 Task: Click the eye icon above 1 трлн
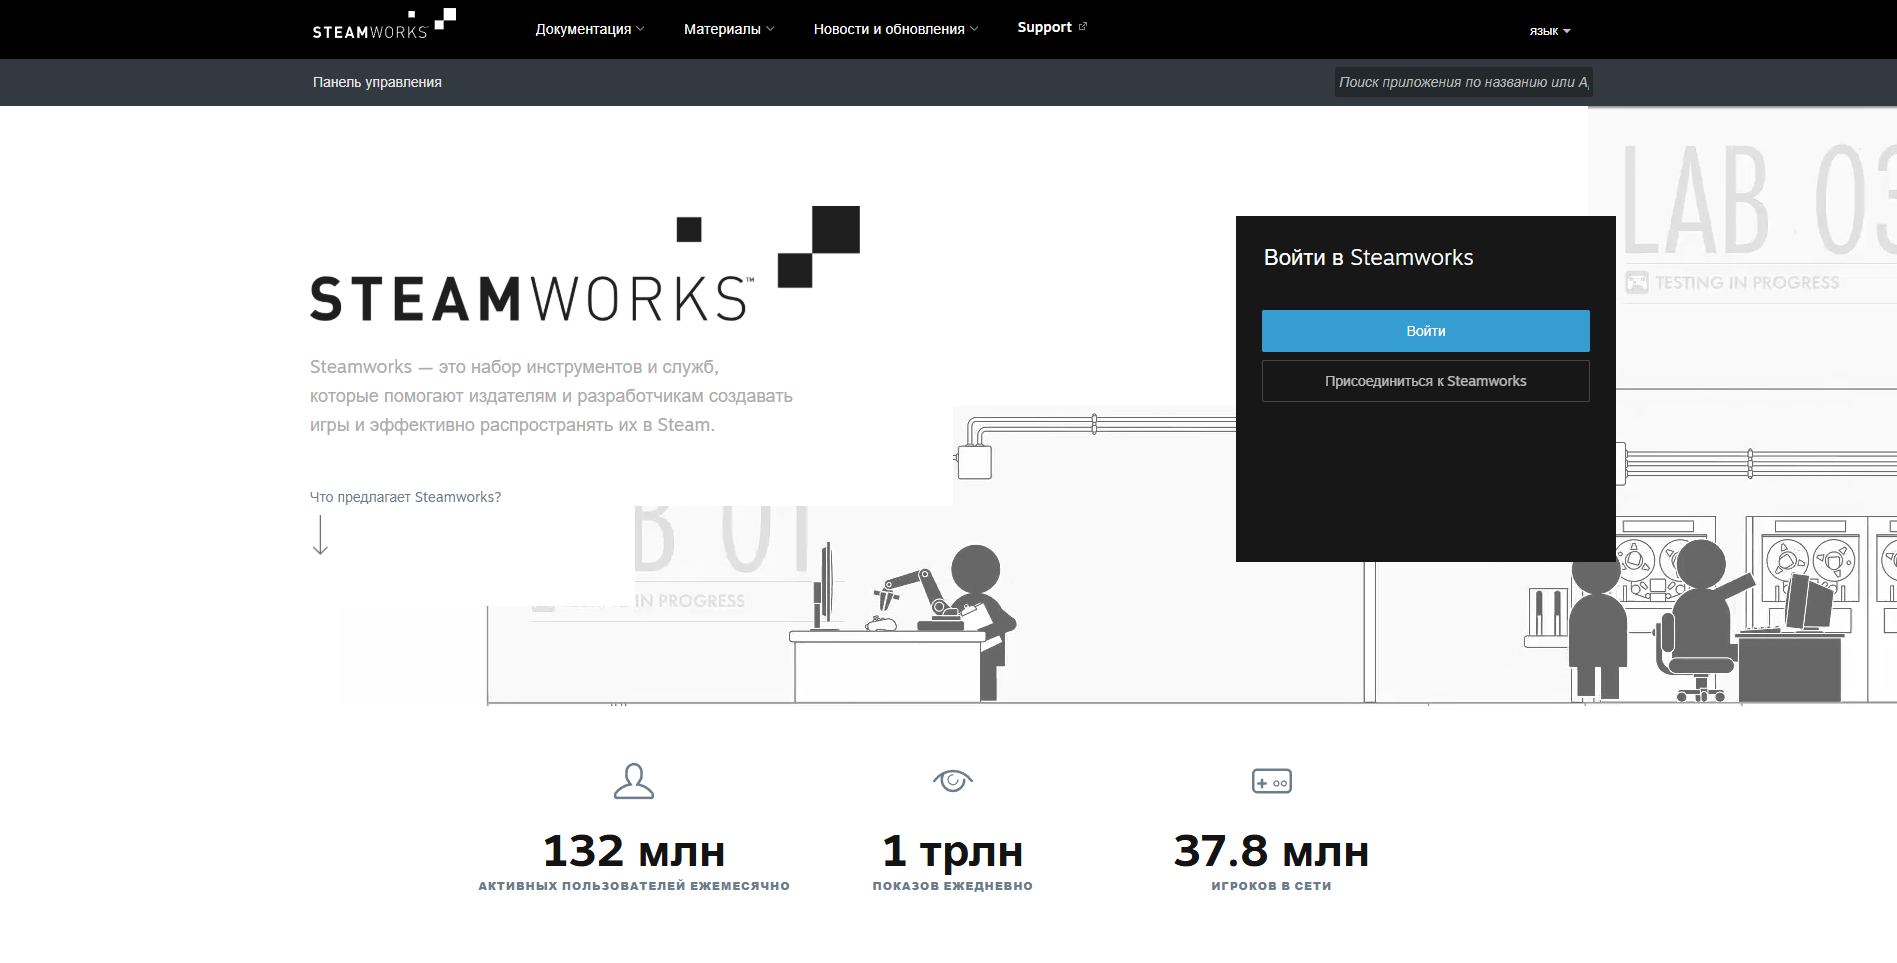pyautogui.click(x=953, y=780)
